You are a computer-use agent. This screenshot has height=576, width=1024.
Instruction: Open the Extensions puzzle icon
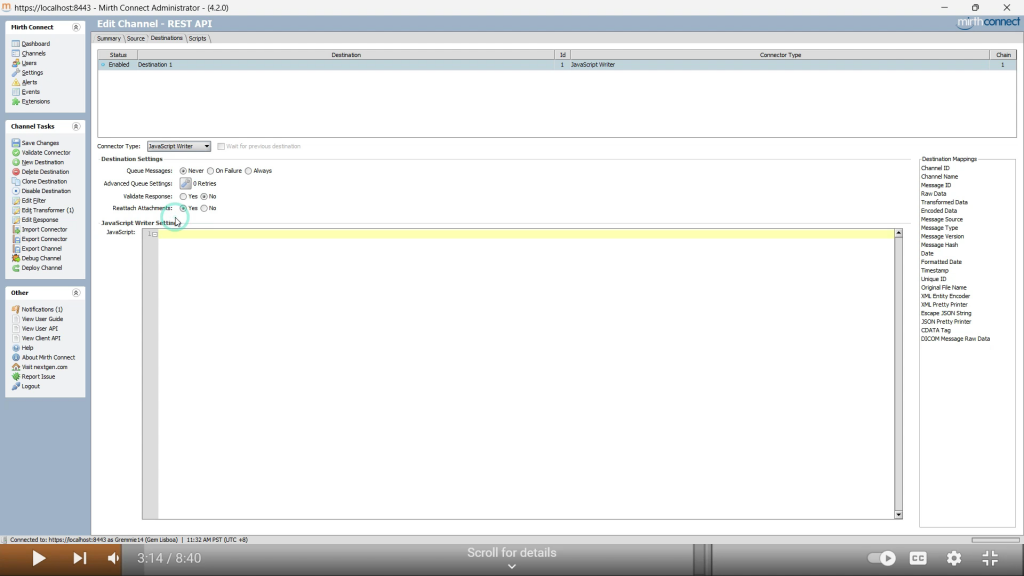(x=16, y=102)
